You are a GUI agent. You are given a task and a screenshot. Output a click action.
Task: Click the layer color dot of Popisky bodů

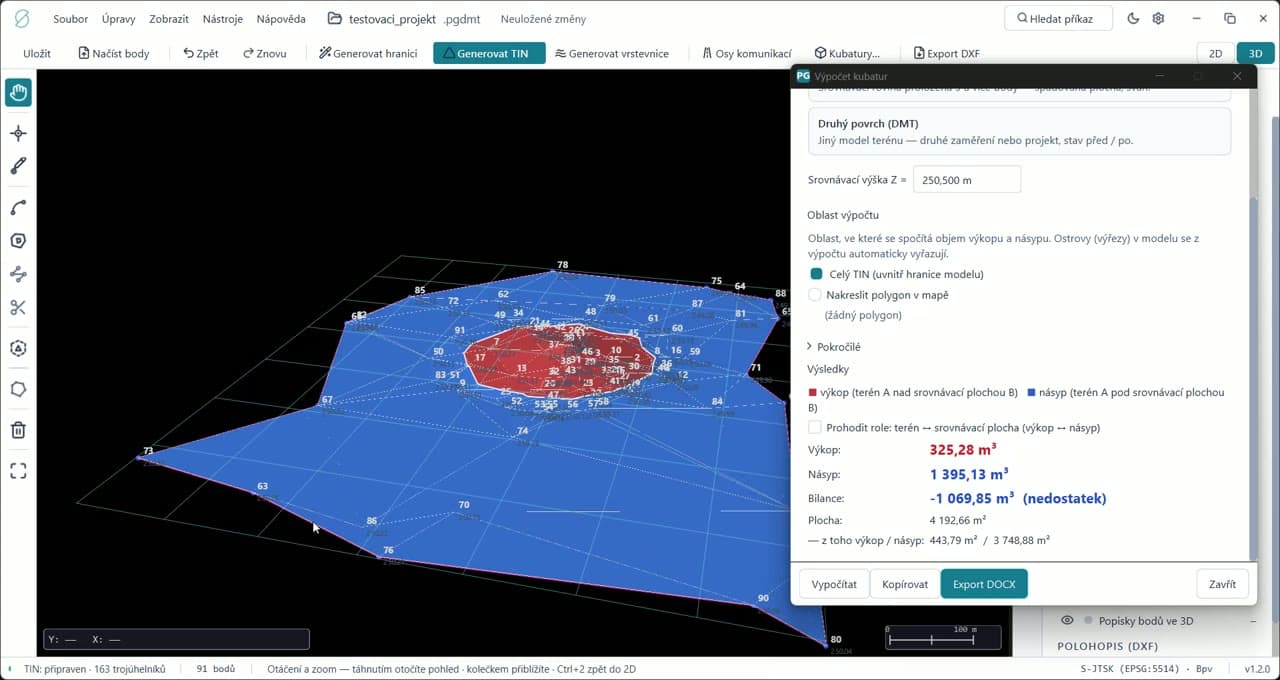pyautogui.click(x=1088, y=620)
